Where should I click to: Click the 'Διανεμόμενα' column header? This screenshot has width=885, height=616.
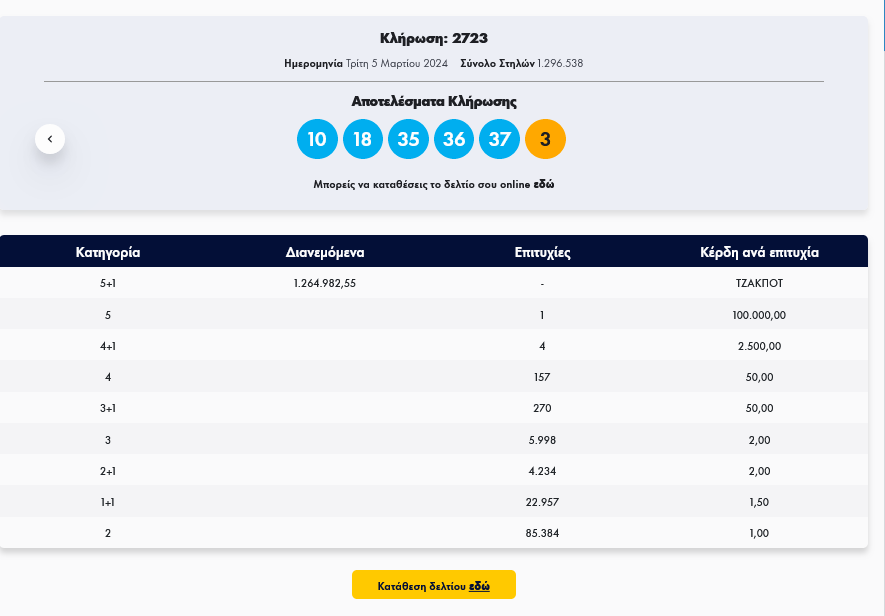coord(325,252)
